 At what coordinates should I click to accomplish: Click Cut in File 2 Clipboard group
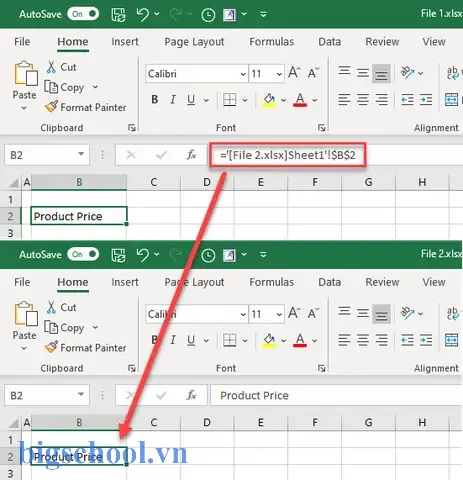(x=61, y=307)
